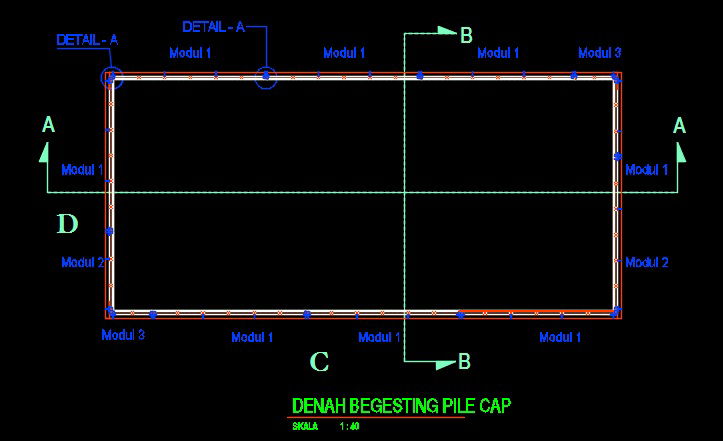Select the arrowhead pointing at the upper B letter

coord(447,30)
